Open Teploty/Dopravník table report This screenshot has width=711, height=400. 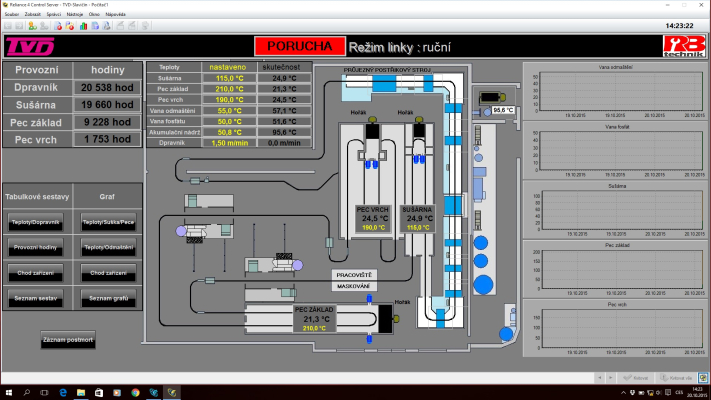pos(35,222)
